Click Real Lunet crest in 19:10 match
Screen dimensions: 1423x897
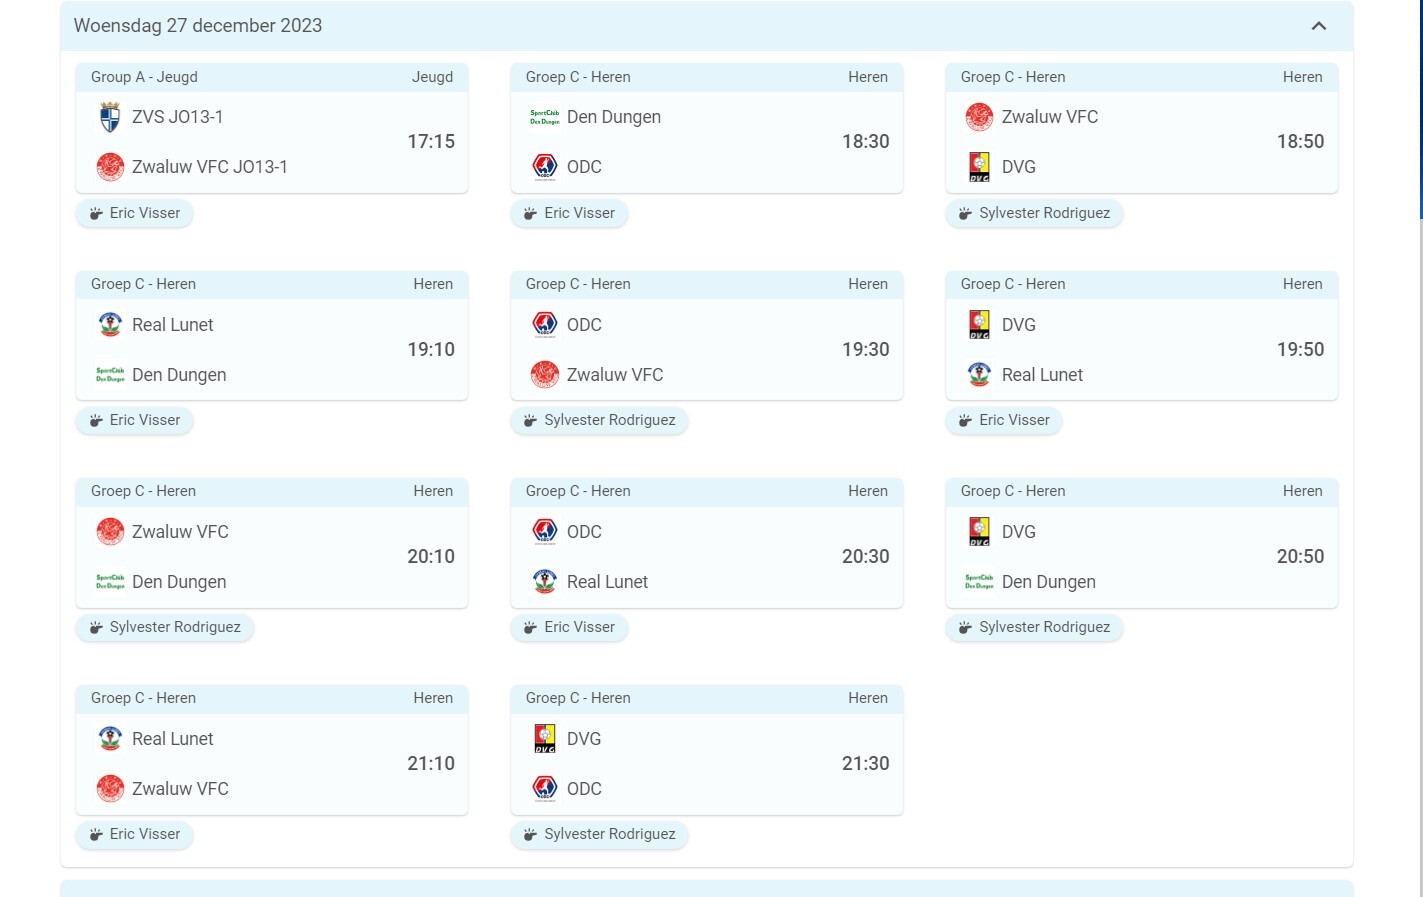pyautogui.click(x=110, y=325)
